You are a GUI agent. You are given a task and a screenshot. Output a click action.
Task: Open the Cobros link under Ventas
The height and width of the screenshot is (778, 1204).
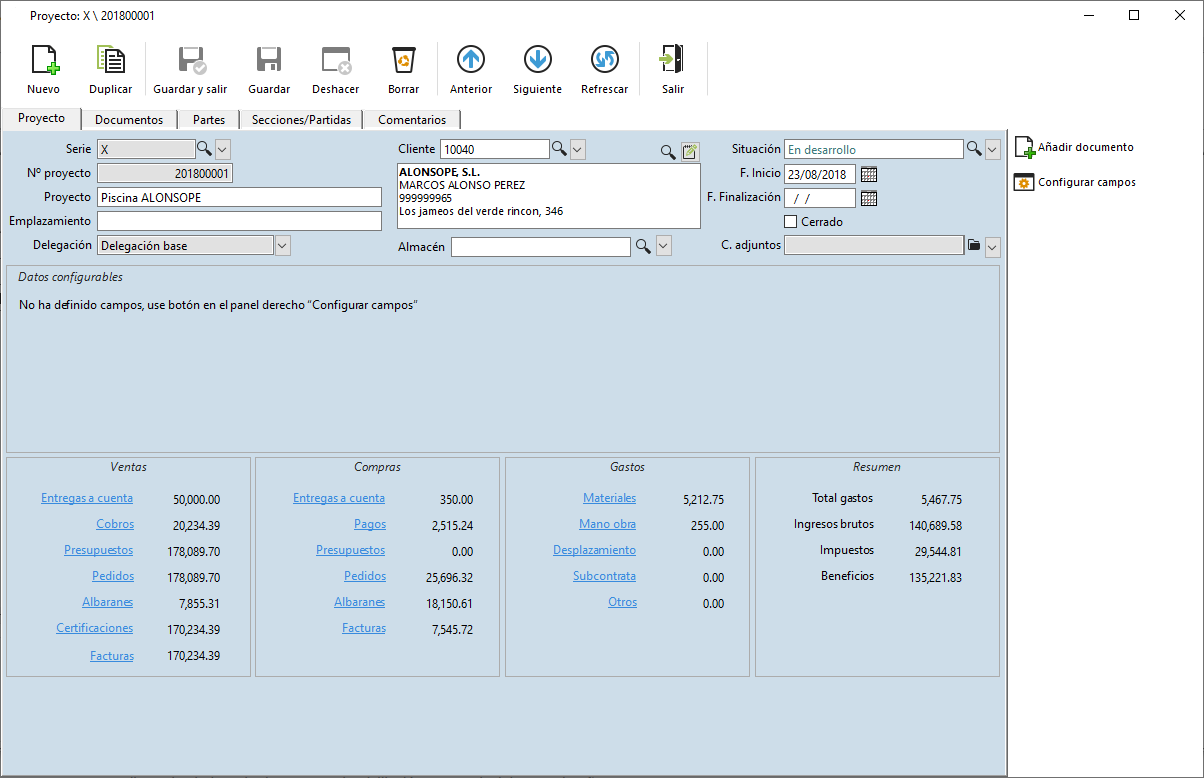(115, 524)
